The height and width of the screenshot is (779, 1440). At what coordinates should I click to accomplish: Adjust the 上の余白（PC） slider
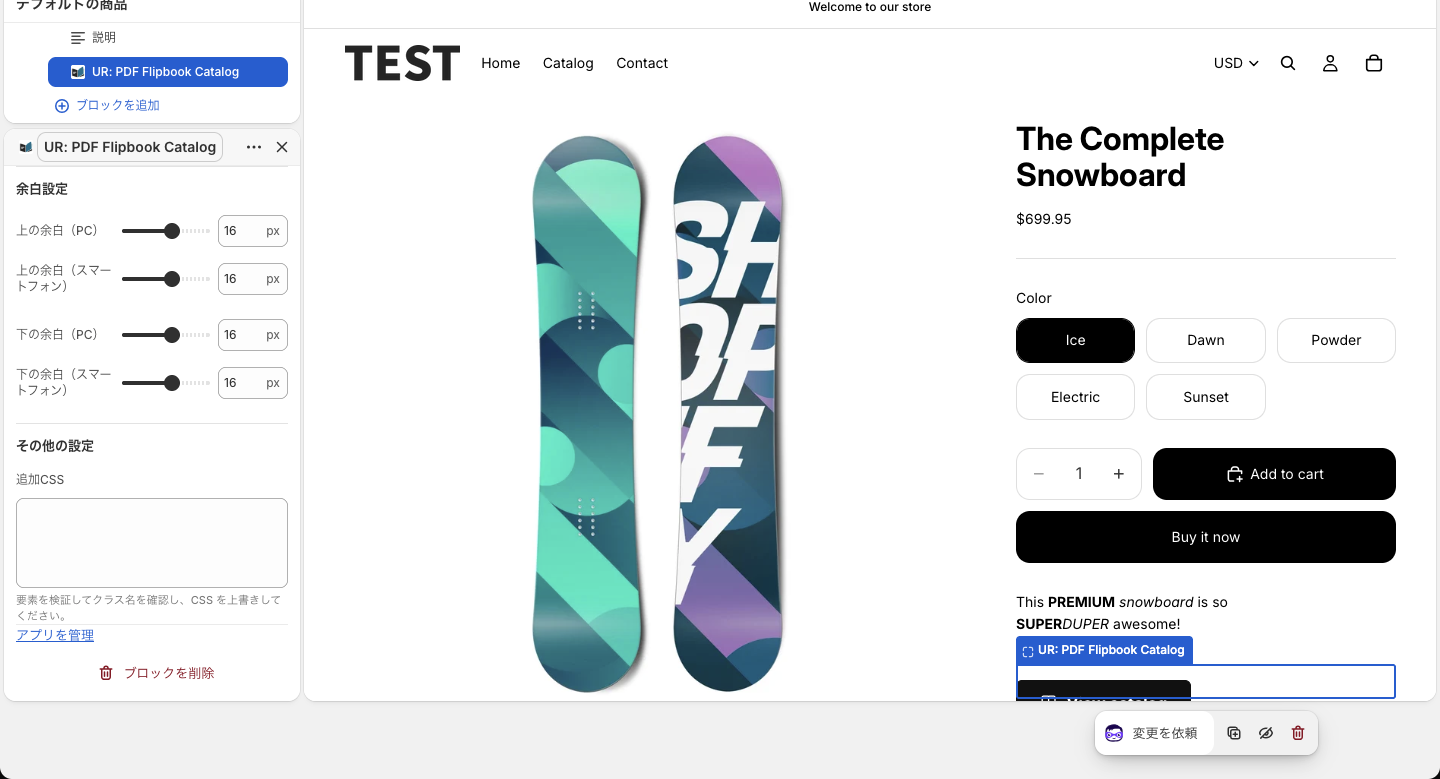[166, 231]
